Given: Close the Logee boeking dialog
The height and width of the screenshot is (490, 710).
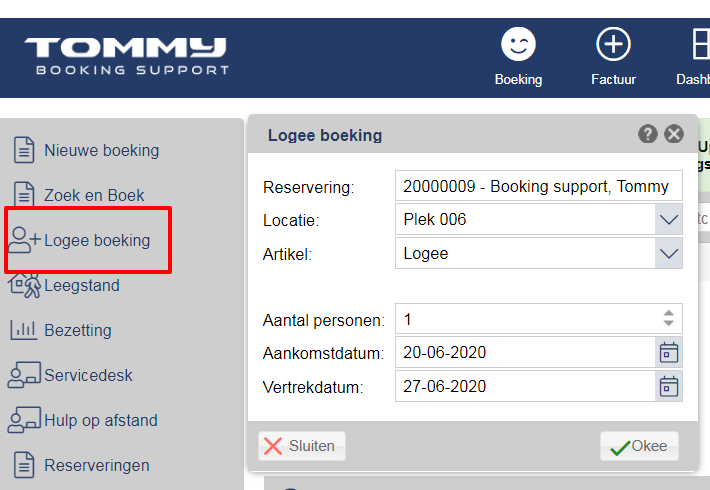Looking at the screenshot, I should (x=674, y=134).
